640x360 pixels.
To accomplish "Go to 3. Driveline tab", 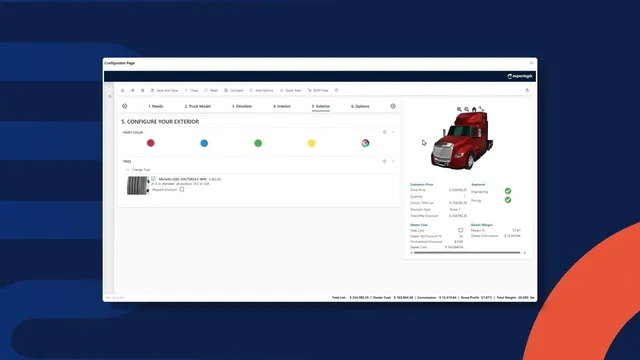I will (242, 107).
